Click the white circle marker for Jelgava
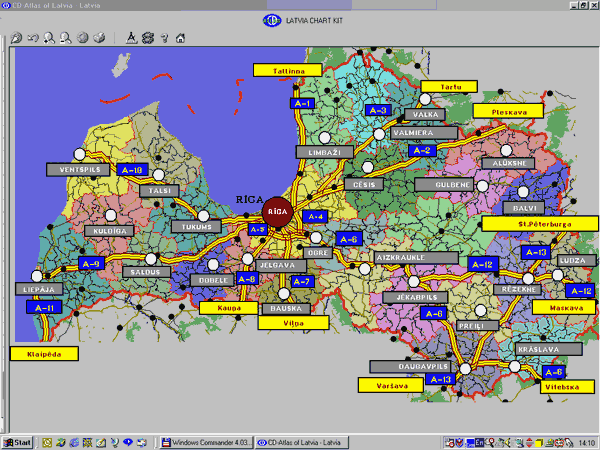 [x=248, y=259]
